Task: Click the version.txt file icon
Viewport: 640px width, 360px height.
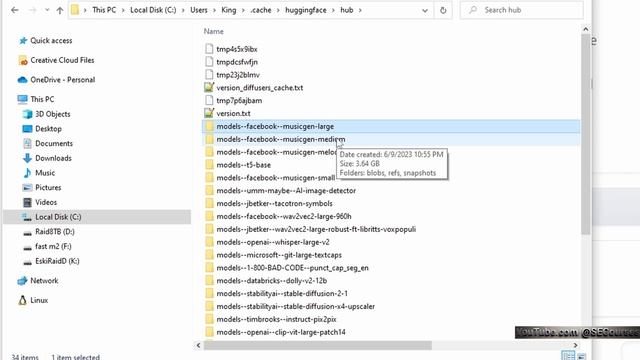Action: point(209,113)
